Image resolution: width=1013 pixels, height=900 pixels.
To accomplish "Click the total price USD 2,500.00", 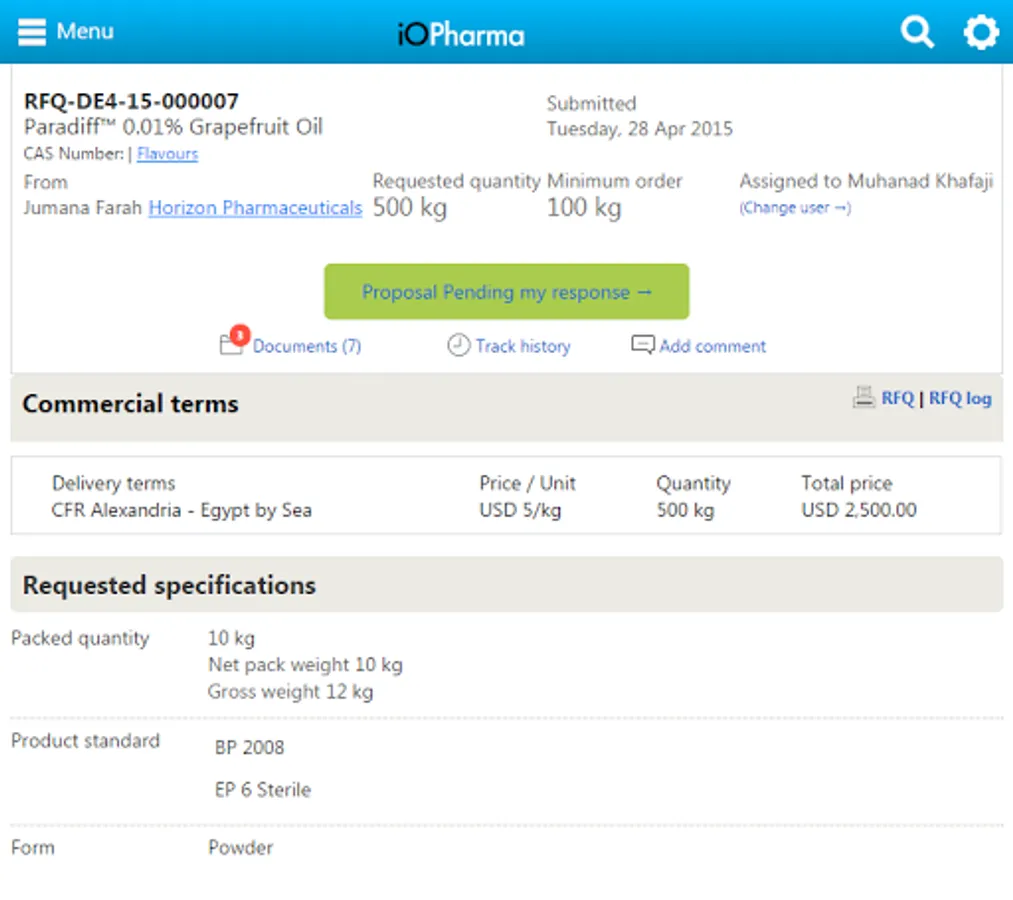I will tap(859, 510).
